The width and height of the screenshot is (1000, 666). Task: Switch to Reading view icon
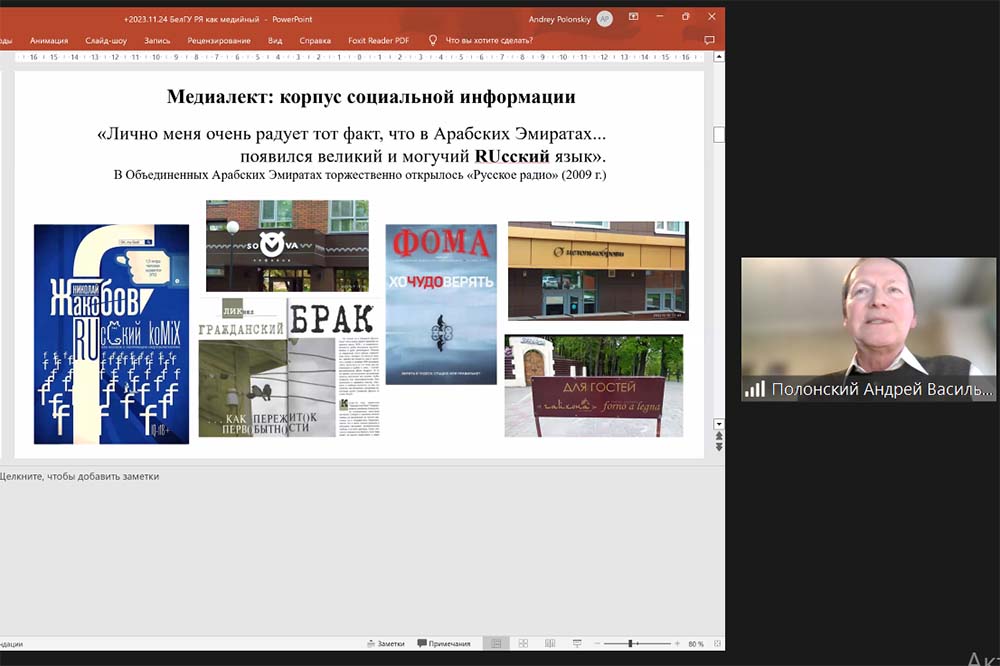(x=549, y=643)
